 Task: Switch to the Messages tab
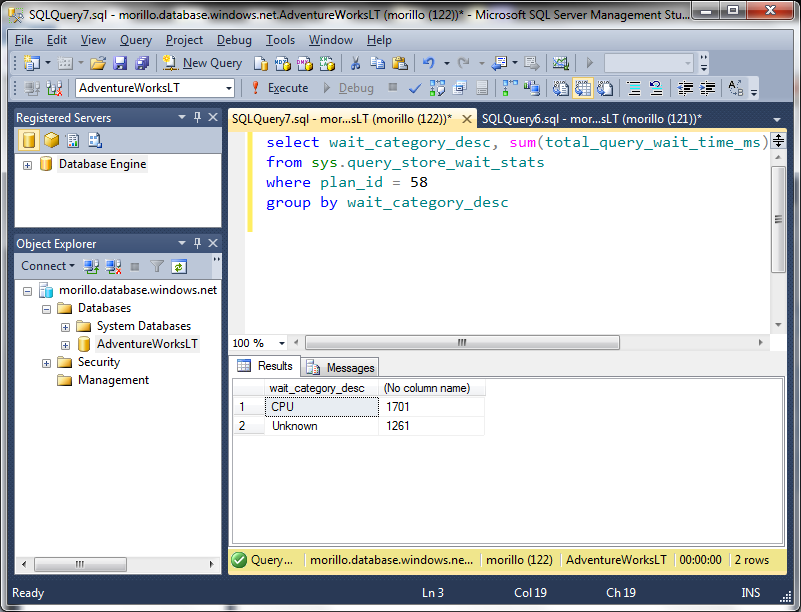341,367
